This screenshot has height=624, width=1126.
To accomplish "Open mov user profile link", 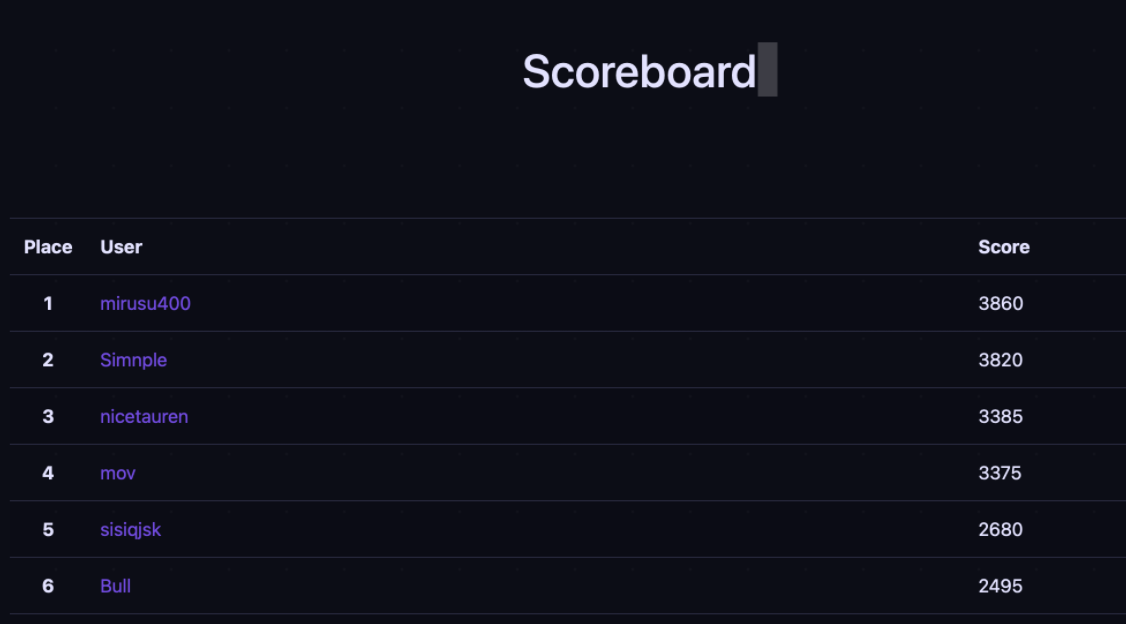I will click(118, 473).
